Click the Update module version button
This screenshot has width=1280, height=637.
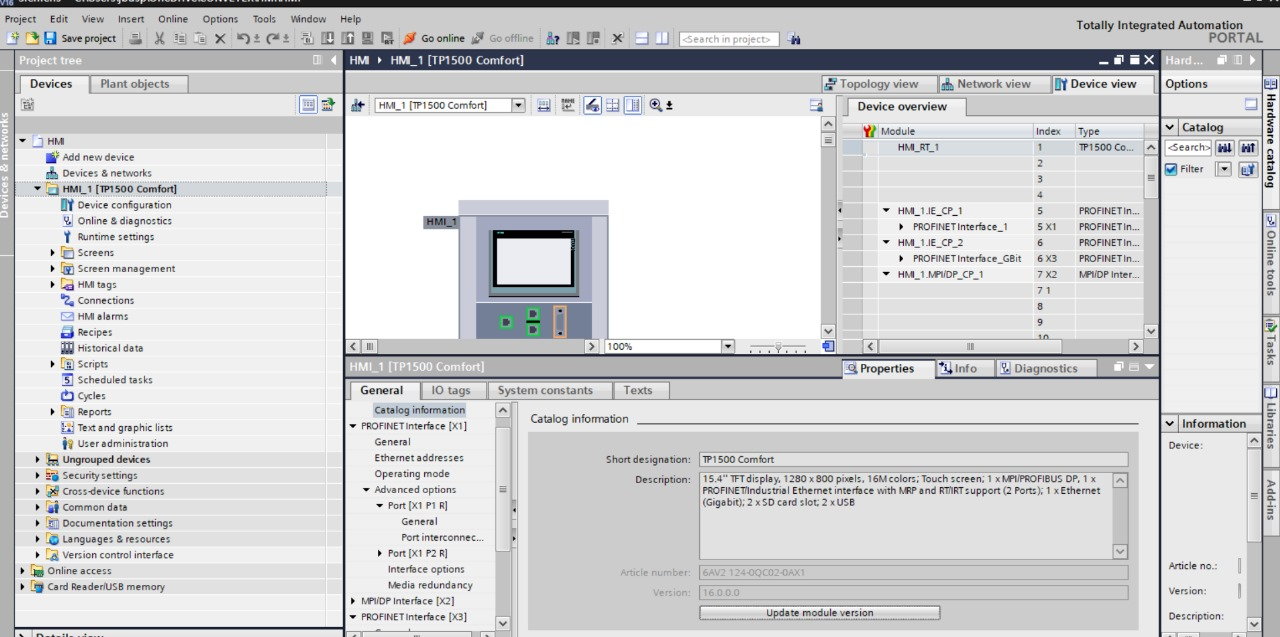(x=819, y=612)
